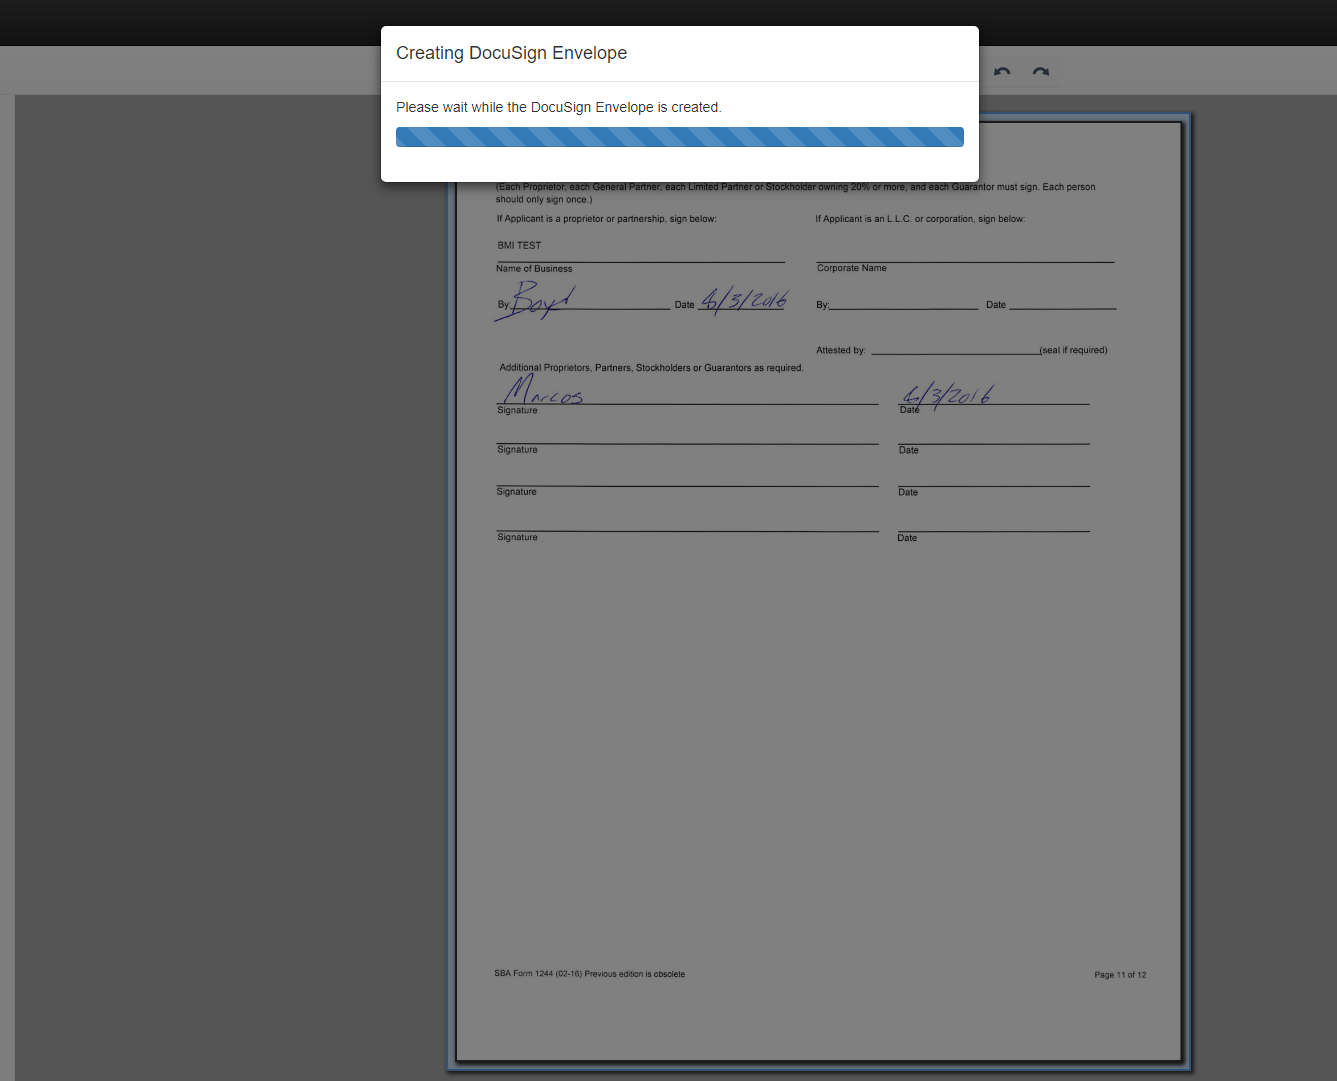Screen dimensions: 1337x1081
Task: Click the Page 11 of 12 footer
Action: 1120,975
